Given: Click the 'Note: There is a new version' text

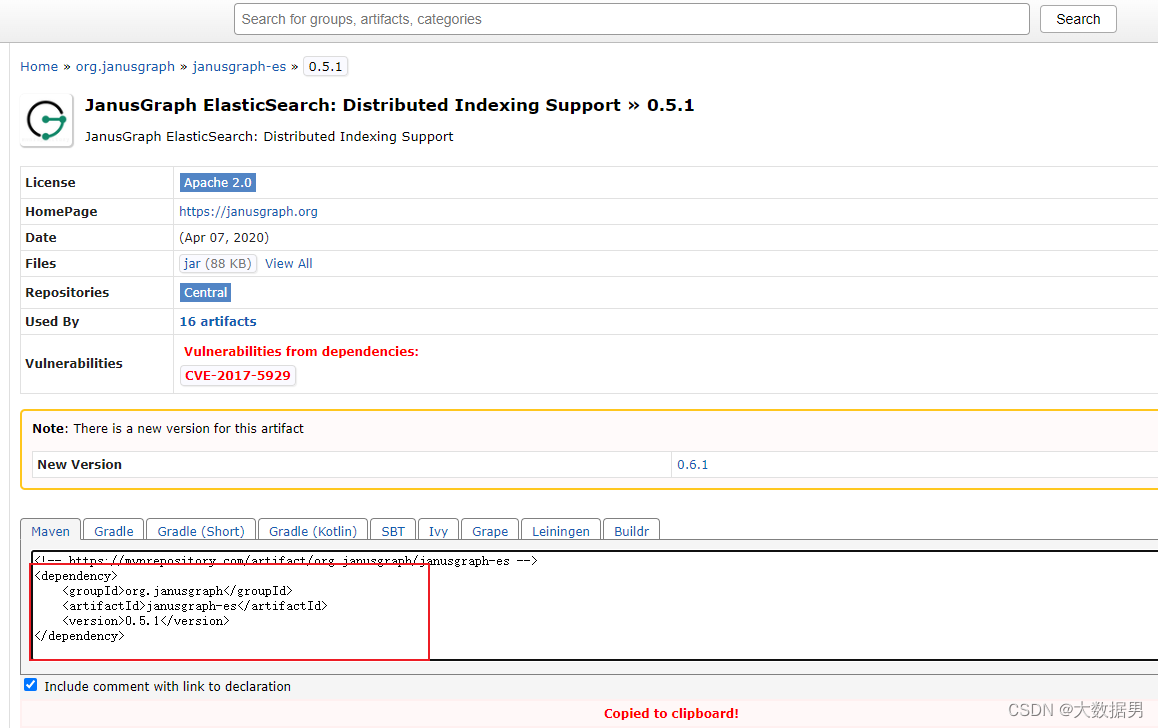Looking at the screenshot, I should 168,428.
